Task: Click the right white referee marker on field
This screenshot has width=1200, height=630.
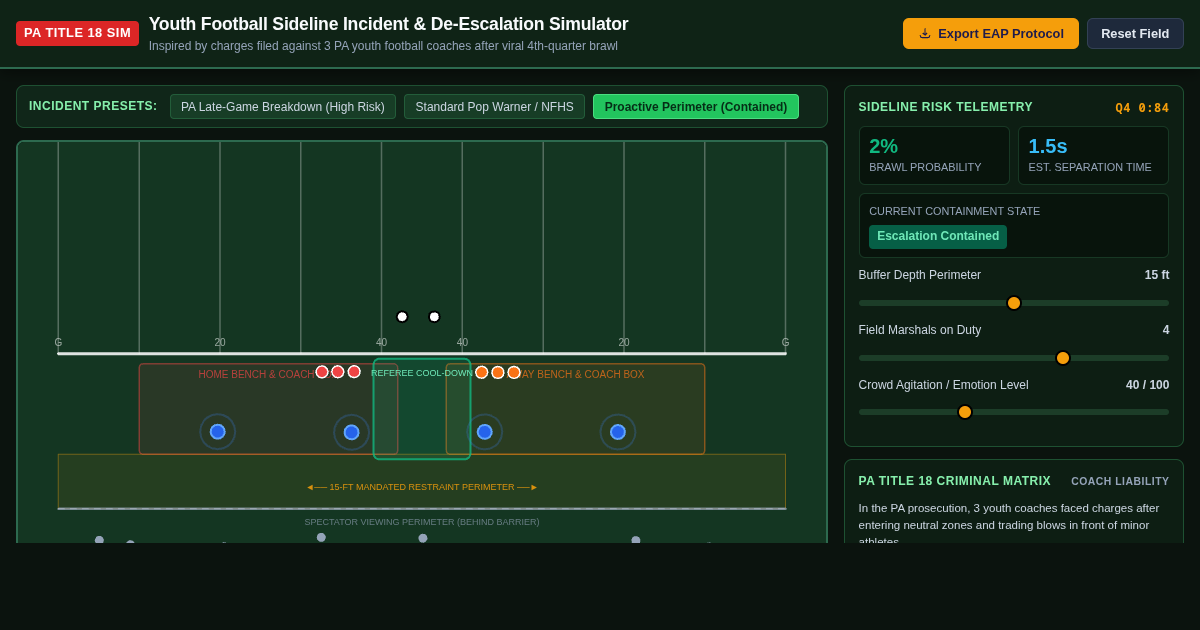Action: pos(434,317)
